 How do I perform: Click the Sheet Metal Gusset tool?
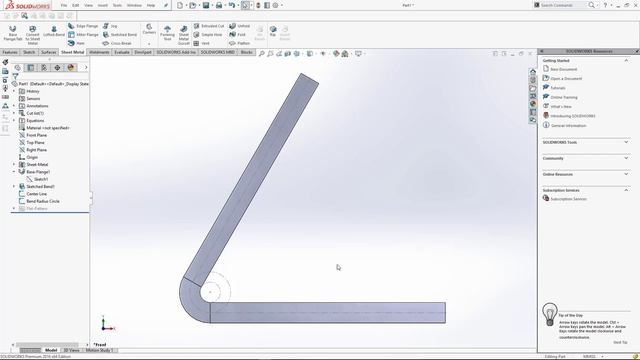(184, 35)
